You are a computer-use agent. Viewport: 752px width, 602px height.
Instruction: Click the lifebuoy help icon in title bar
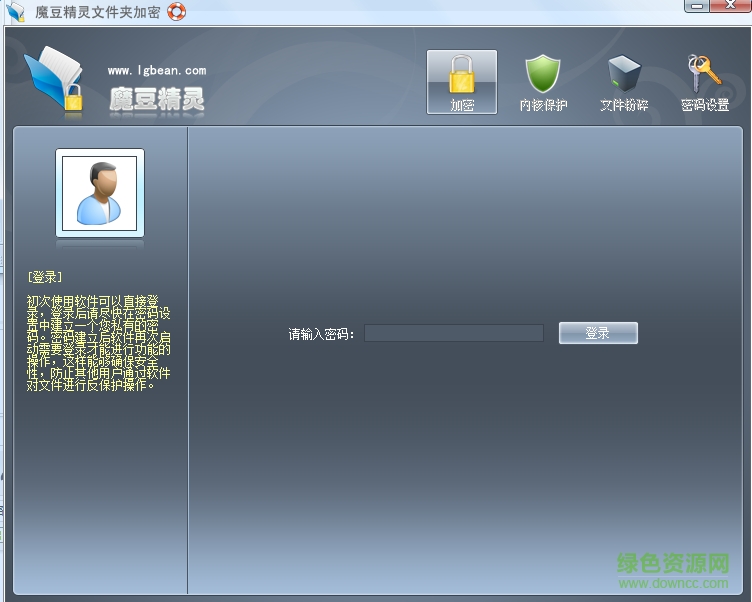(176, 12)
